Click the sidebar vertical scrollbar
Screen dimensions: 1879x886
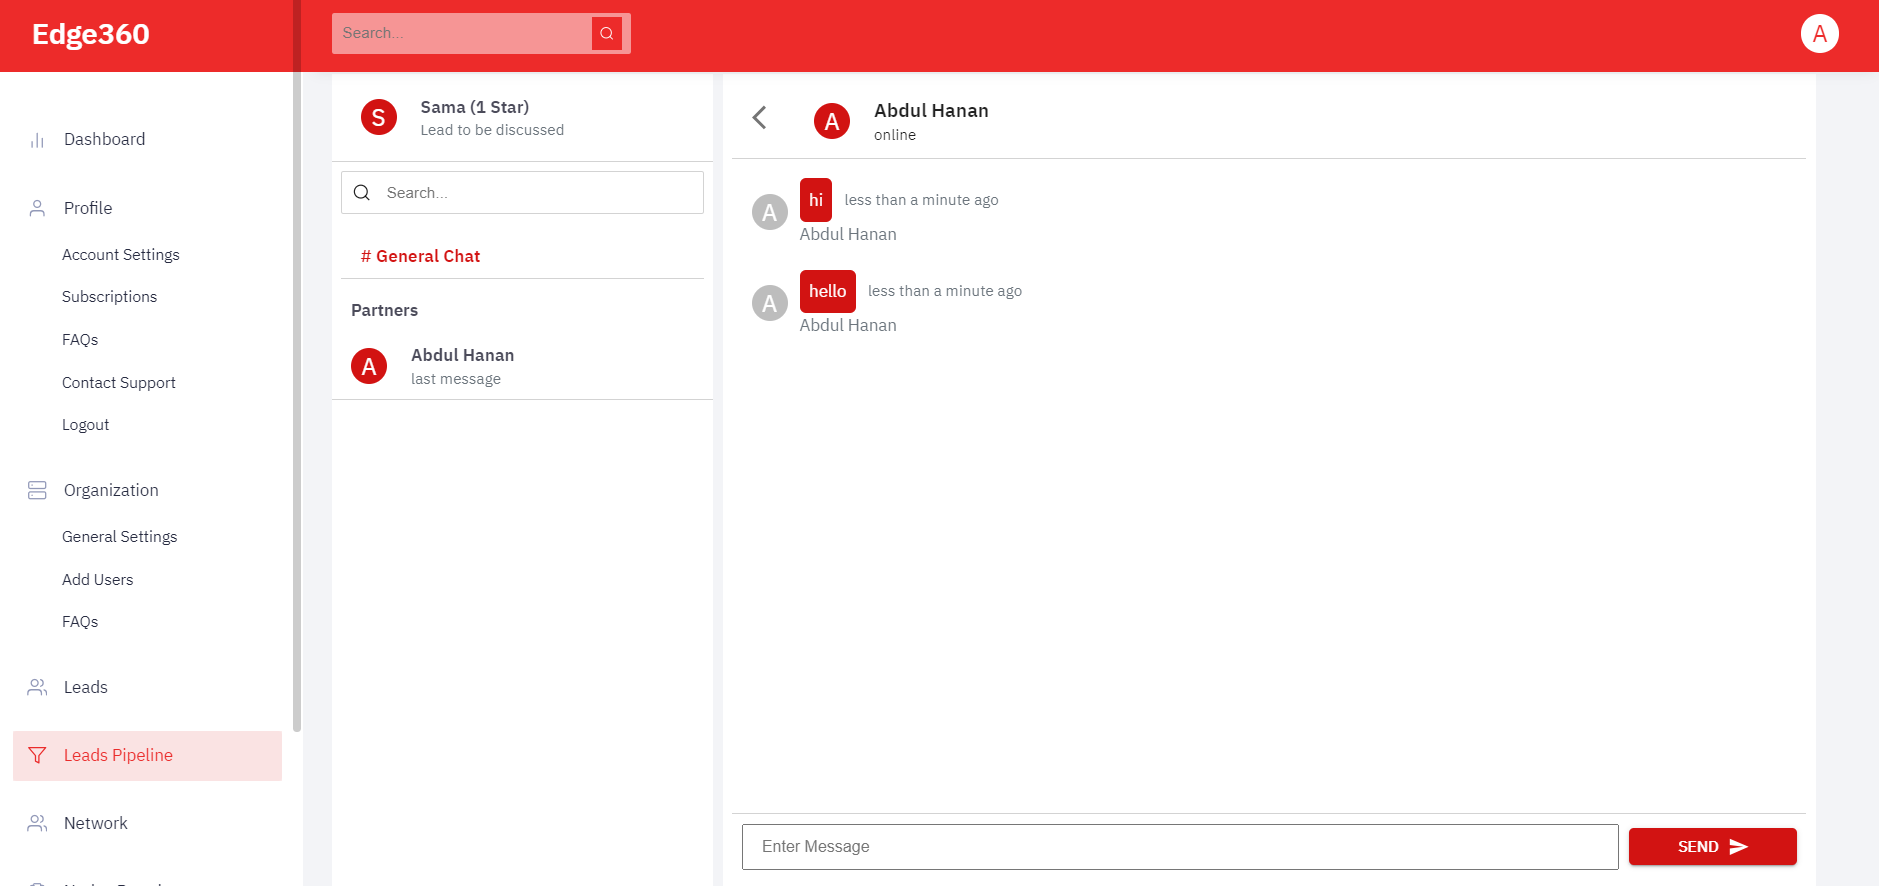click(297, 400)
